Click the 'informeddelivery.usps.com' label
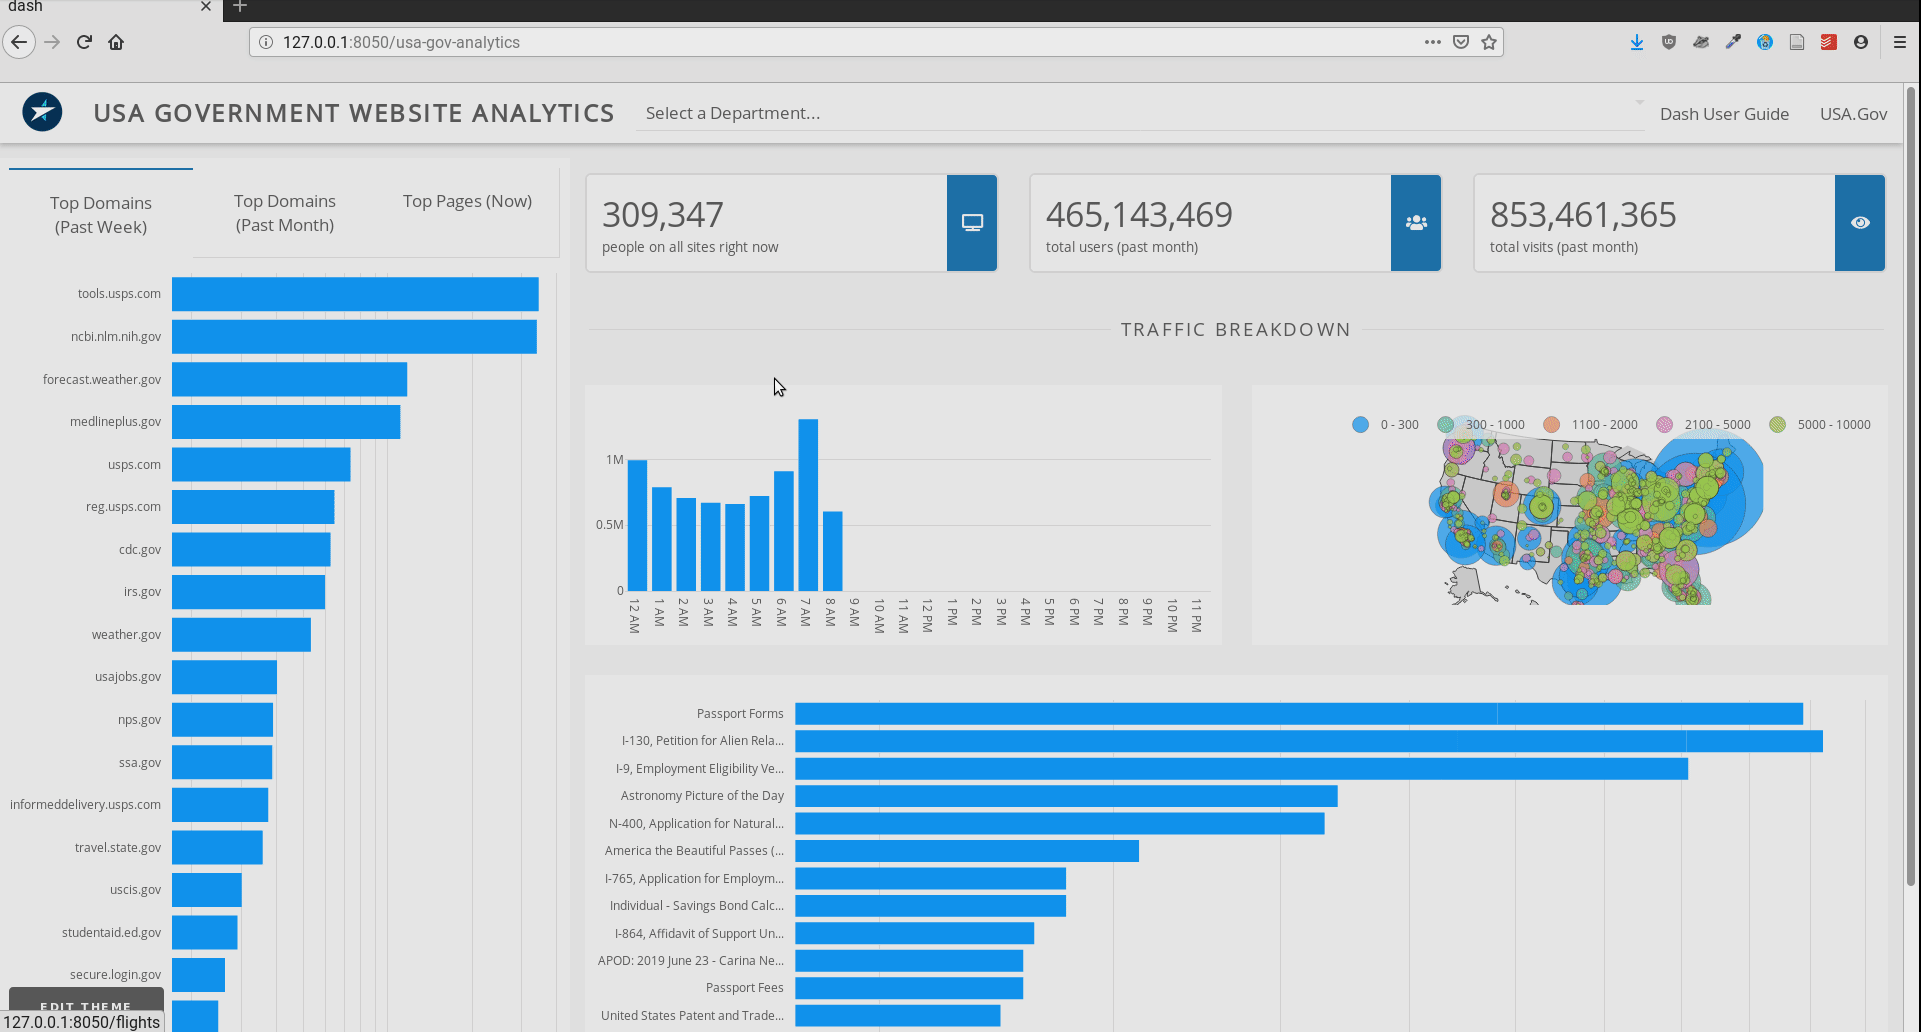Viewport: 1921px width, 1032px height. 85,805
